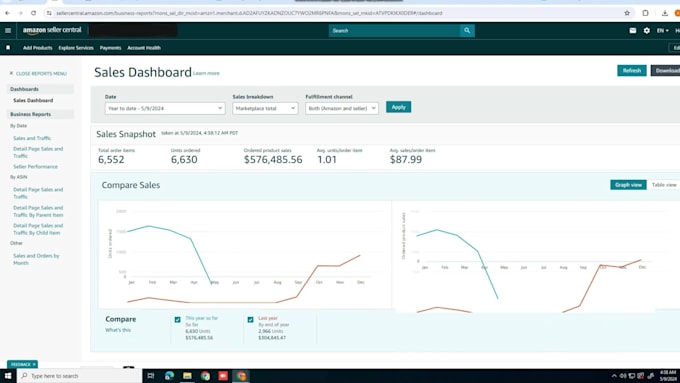The height and width of the screenshot is (383, 680).
Task: Bookmark this page with the star icon
Action: coord(627,13)
